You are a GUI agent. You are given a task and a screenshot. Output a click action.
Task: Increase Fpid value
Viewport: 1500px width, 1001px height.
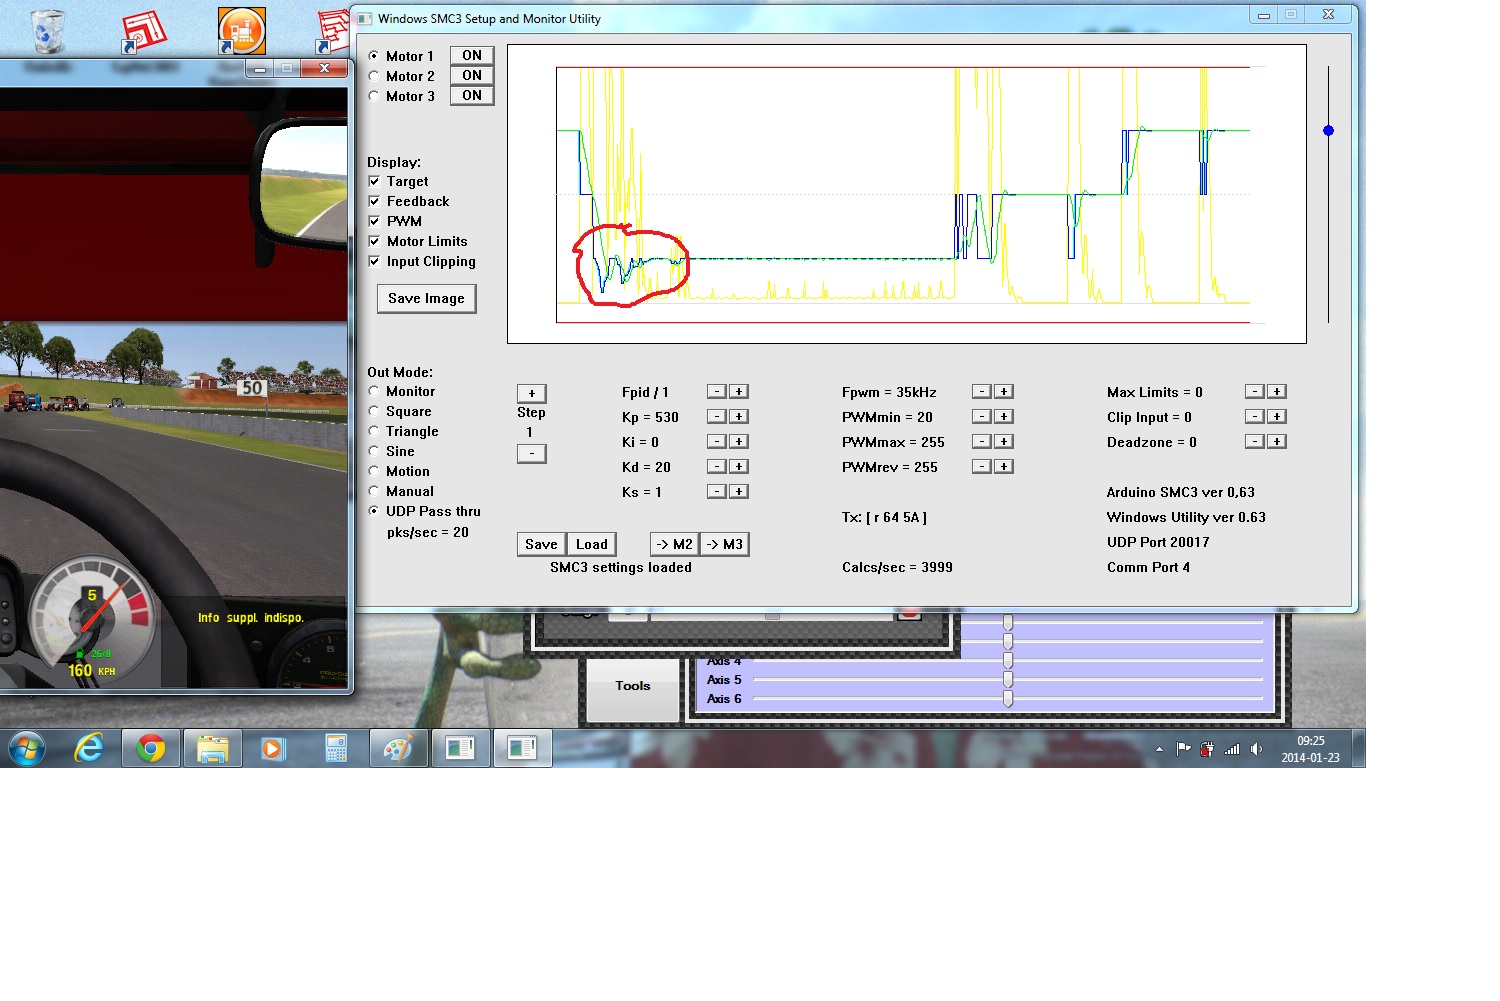tap(738, 391)
